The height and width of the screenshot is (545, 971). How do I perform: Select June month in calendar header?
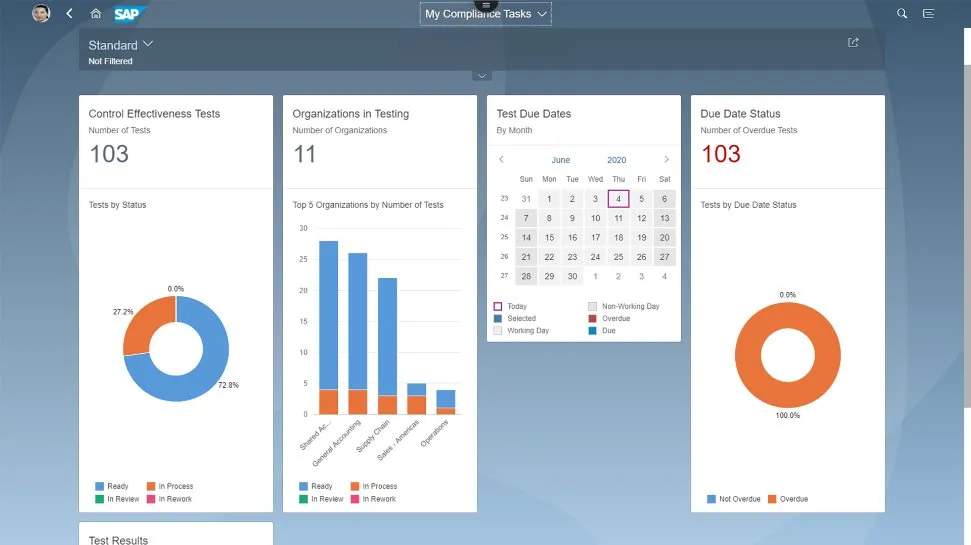tap(561, 160)
